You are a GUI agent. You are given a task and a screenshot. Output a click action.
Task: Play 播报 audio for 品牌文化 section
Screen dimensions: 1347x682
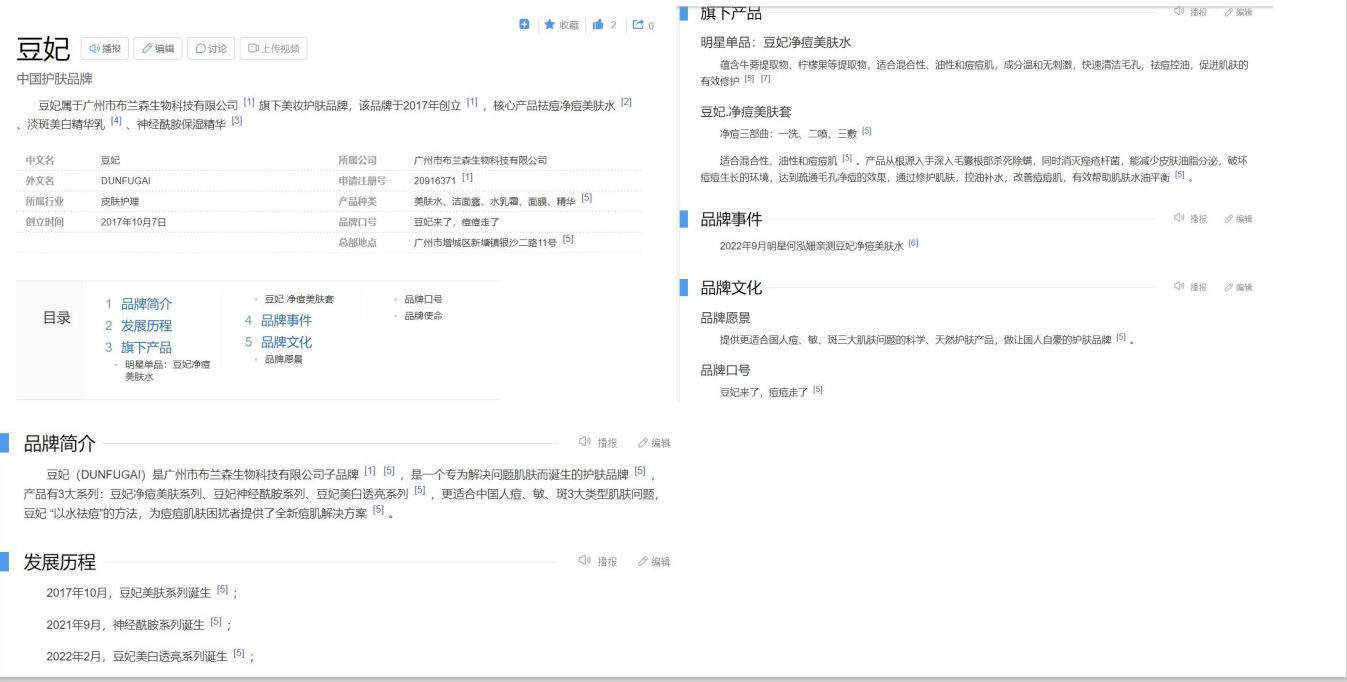[1191, 288]
